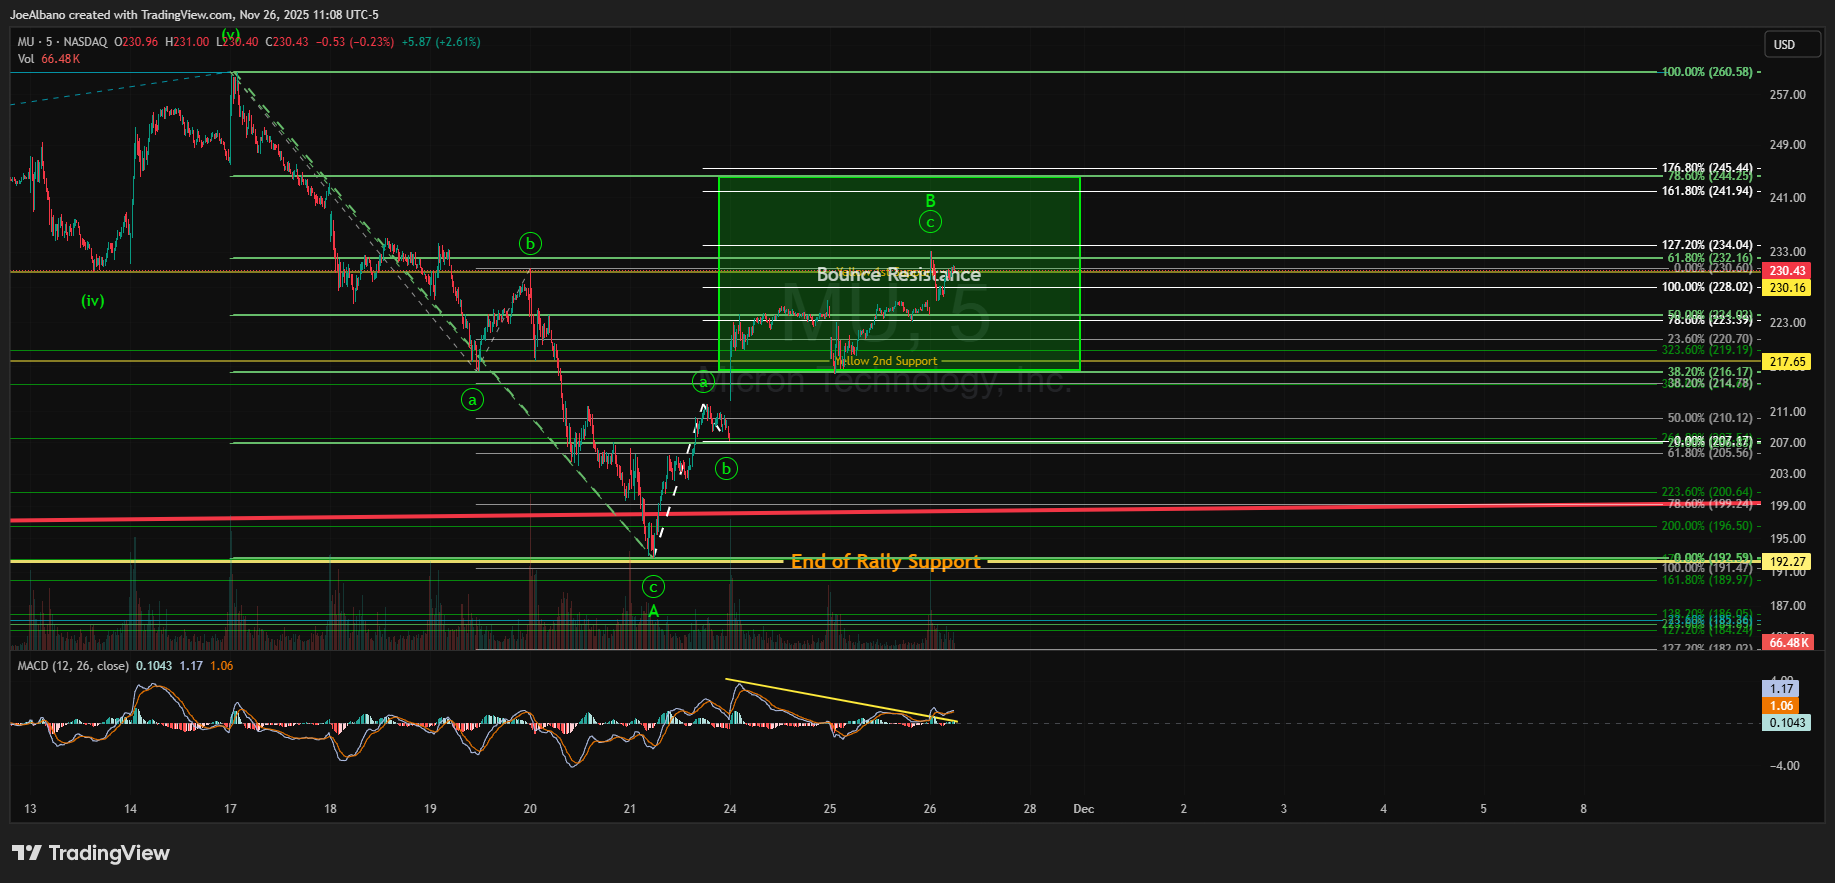Click the yellow 230.16 price label
Viewport: 1835px width, 883px height.
point(1787,288)
